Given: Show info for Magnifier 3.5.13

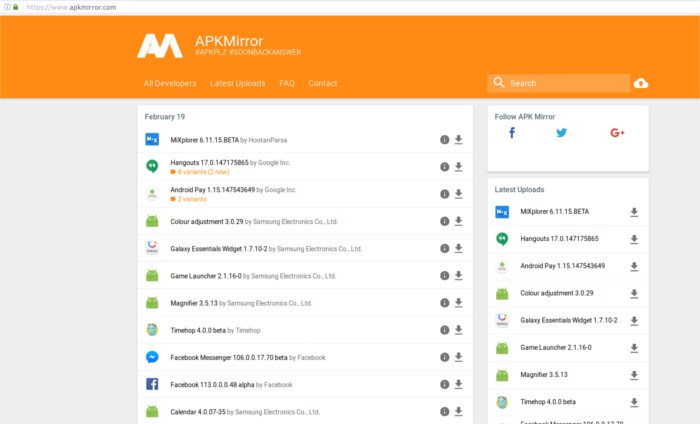Looking at the screenshot, I should (444, 303).
